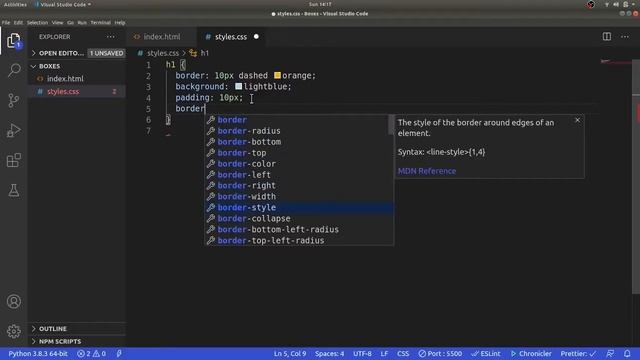This screenshot has width=640, height=360.
Task: Click the Prettier status bar item
Action: [x=578, y=353]
